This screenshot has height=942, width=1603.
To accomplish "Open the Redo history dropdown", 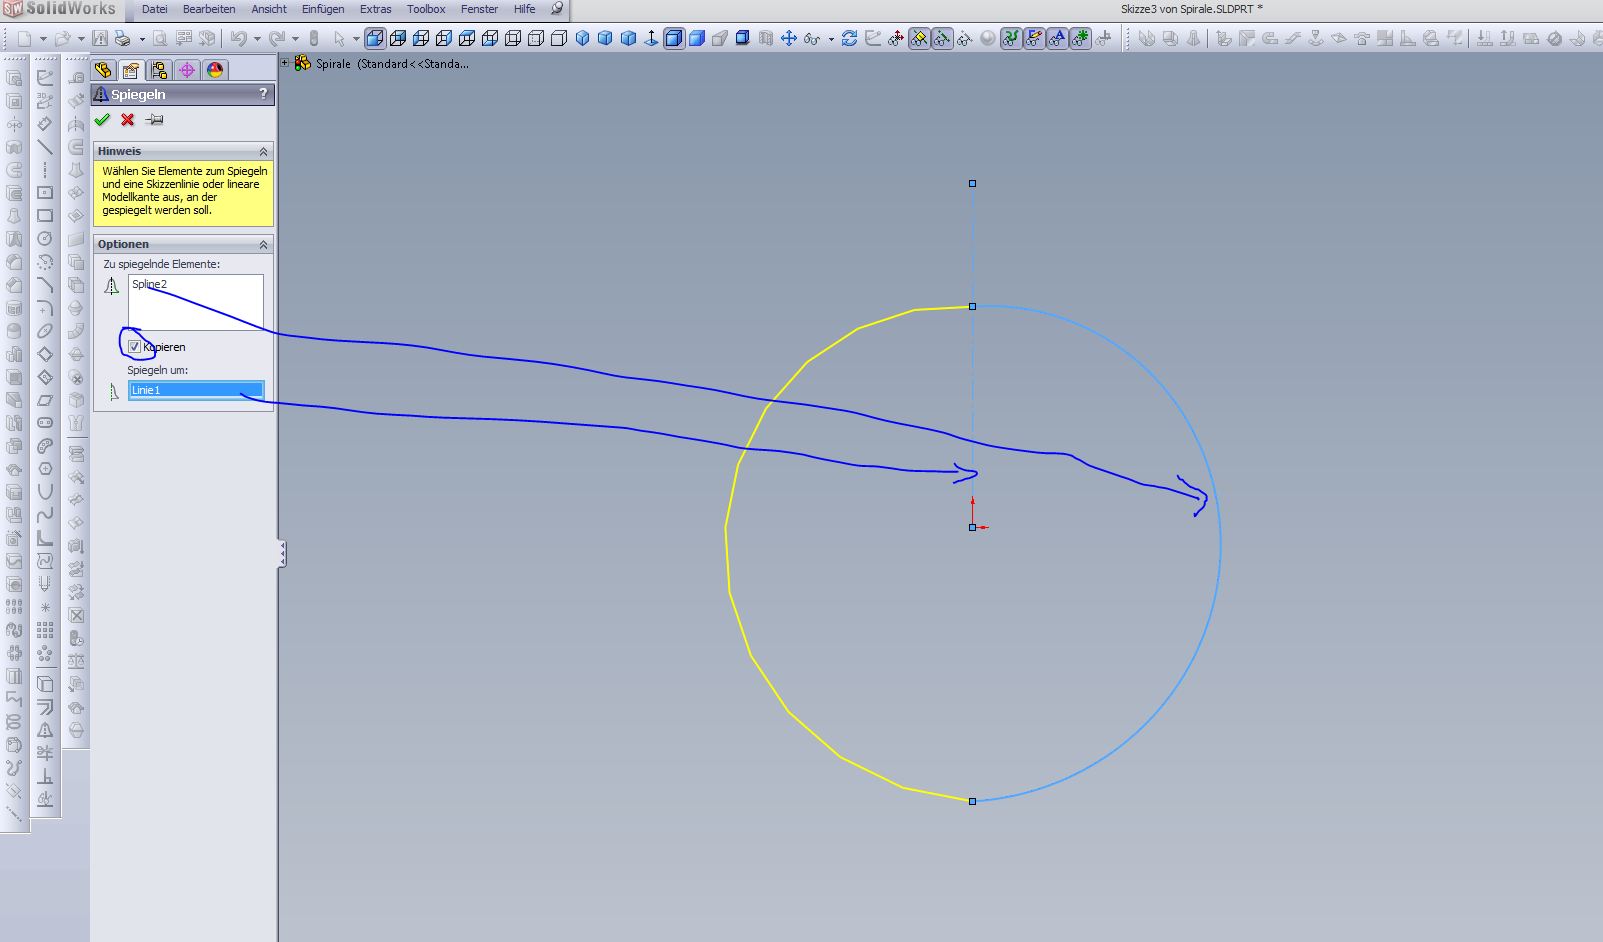I will 295,39.
